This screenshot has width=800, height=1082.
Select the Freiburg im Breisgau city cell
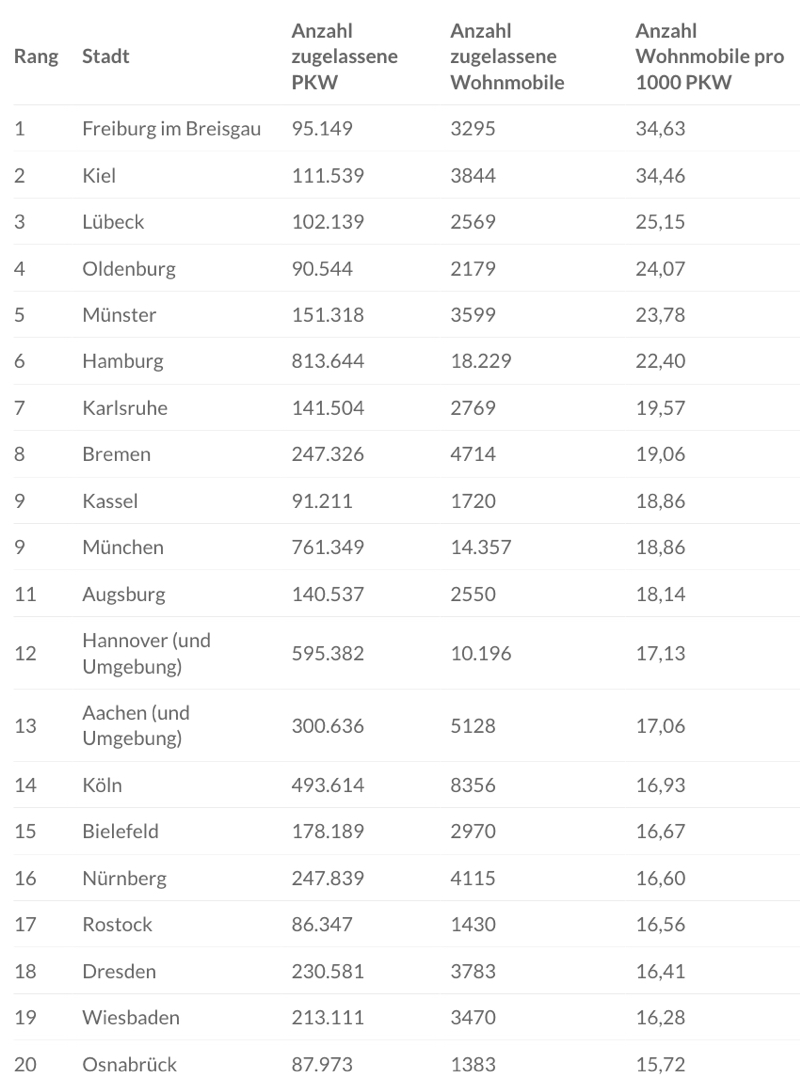pos(171,129)
